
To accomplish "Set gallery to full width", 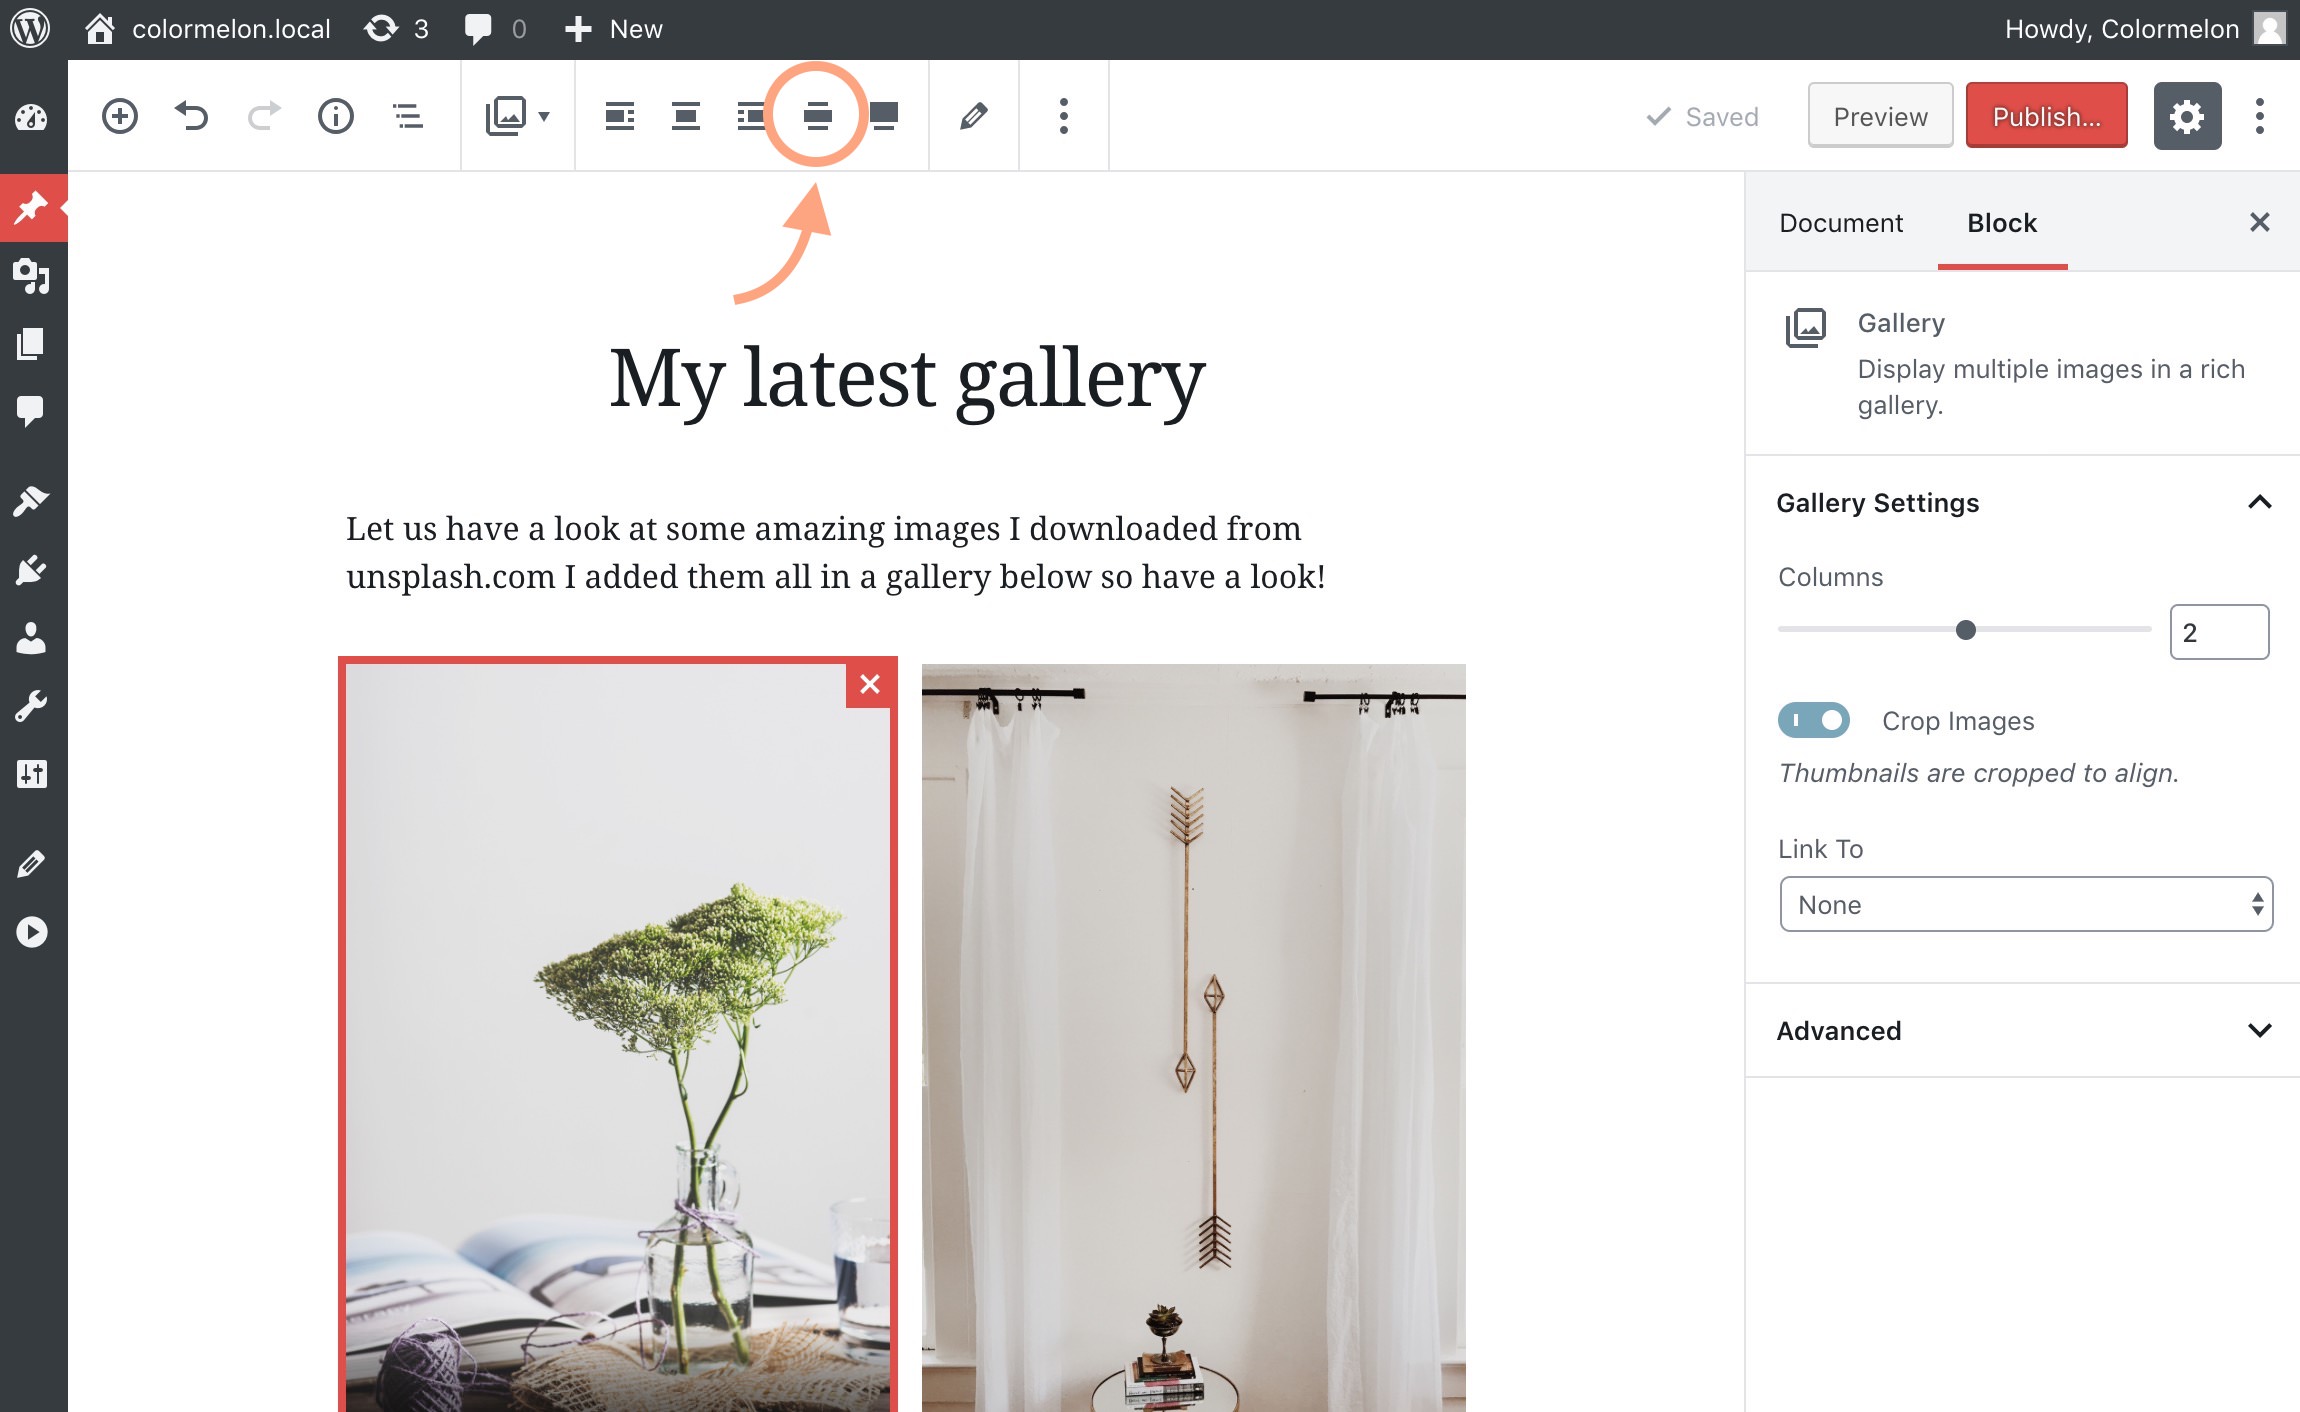I will [884, 116].
